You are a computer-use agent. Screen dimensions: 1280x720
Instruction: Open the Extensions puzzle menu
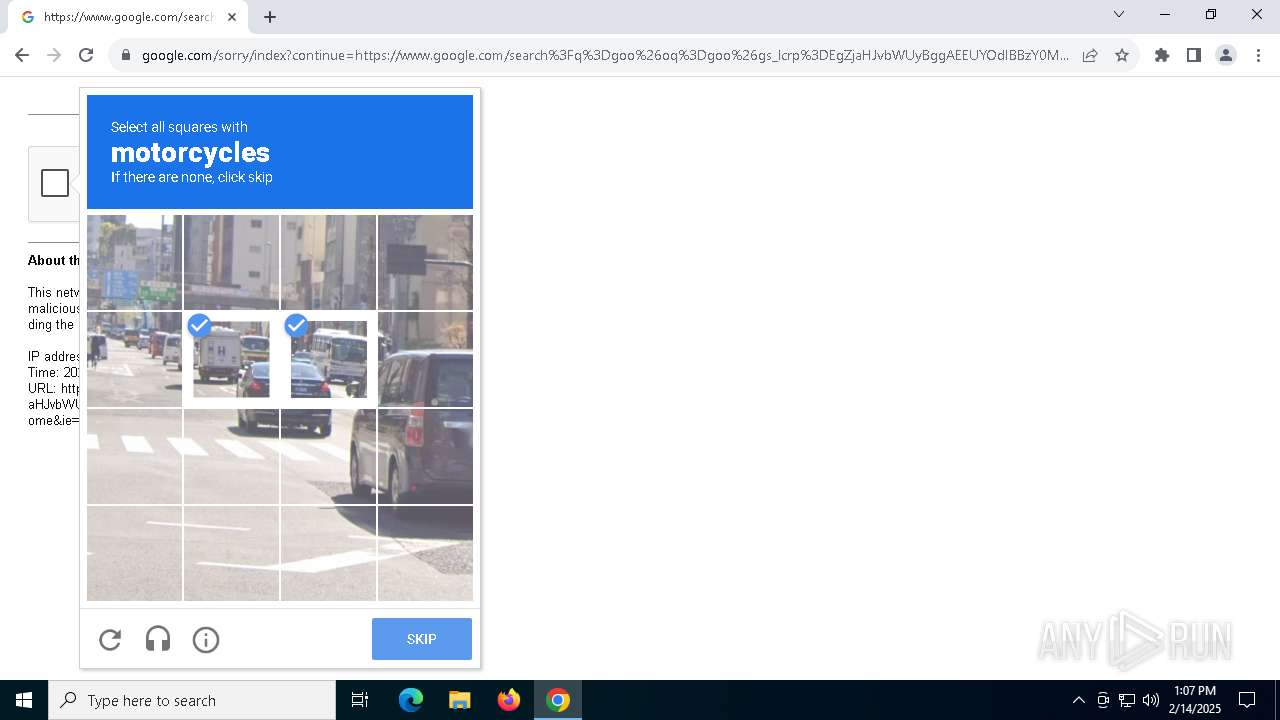[1162, 55]
